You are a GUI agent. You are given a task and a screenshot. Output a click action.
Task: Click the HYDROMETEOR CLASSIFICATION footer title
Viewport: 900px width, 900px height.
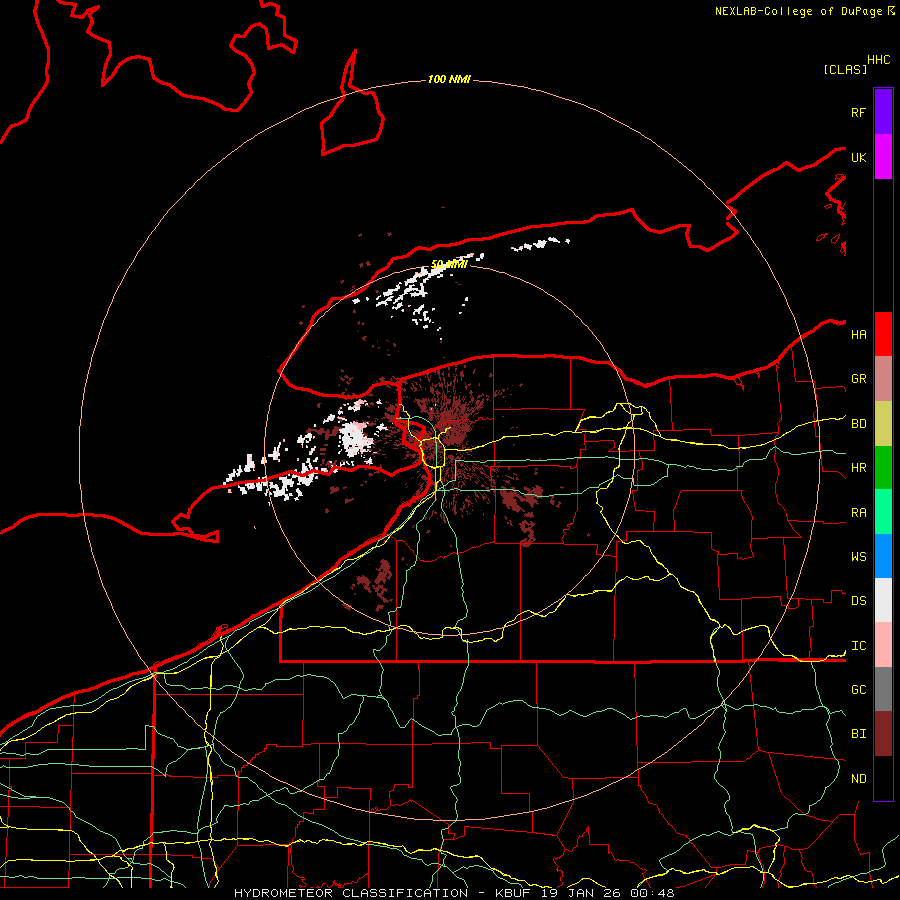(x=351, y=893)
